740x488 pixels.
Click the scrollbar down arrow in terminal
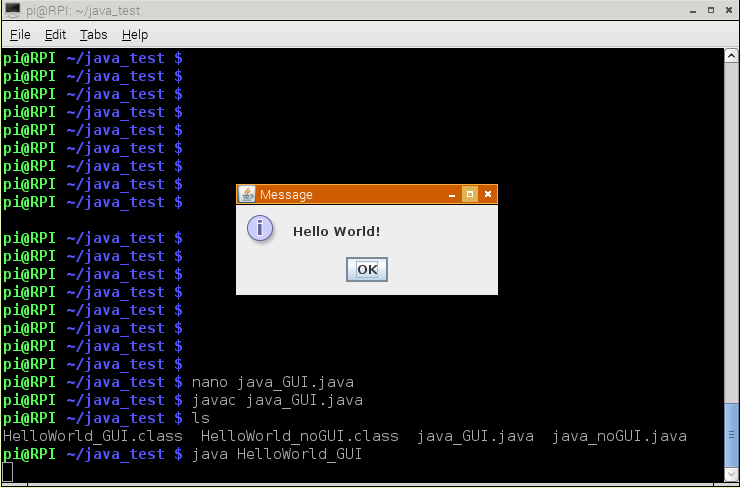coord(732,476)
